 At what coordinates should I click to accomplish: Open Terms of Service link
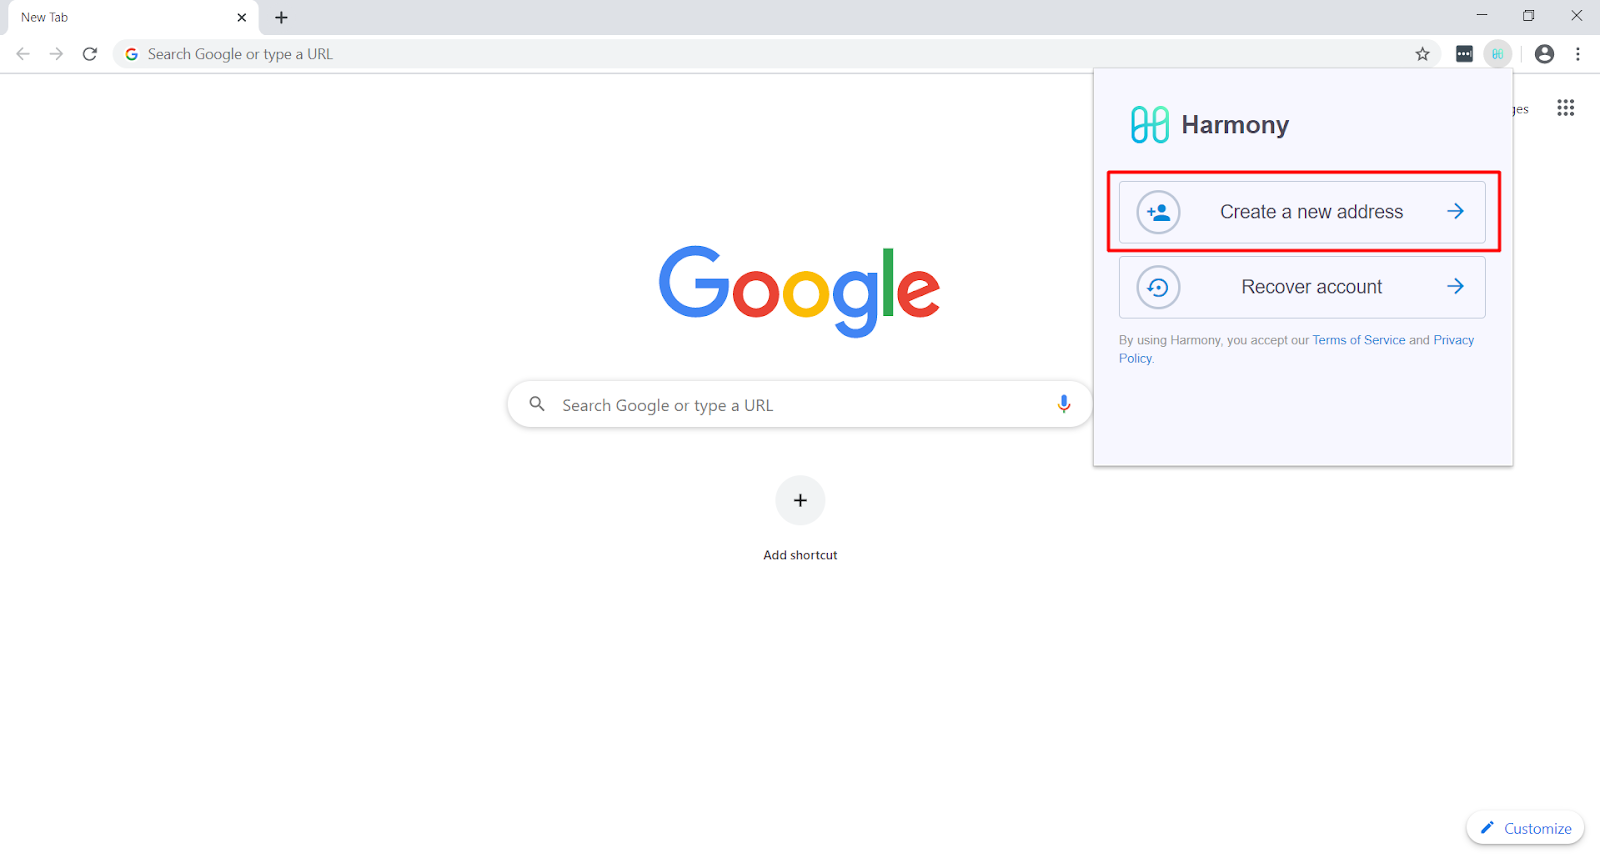(1359, 340)
